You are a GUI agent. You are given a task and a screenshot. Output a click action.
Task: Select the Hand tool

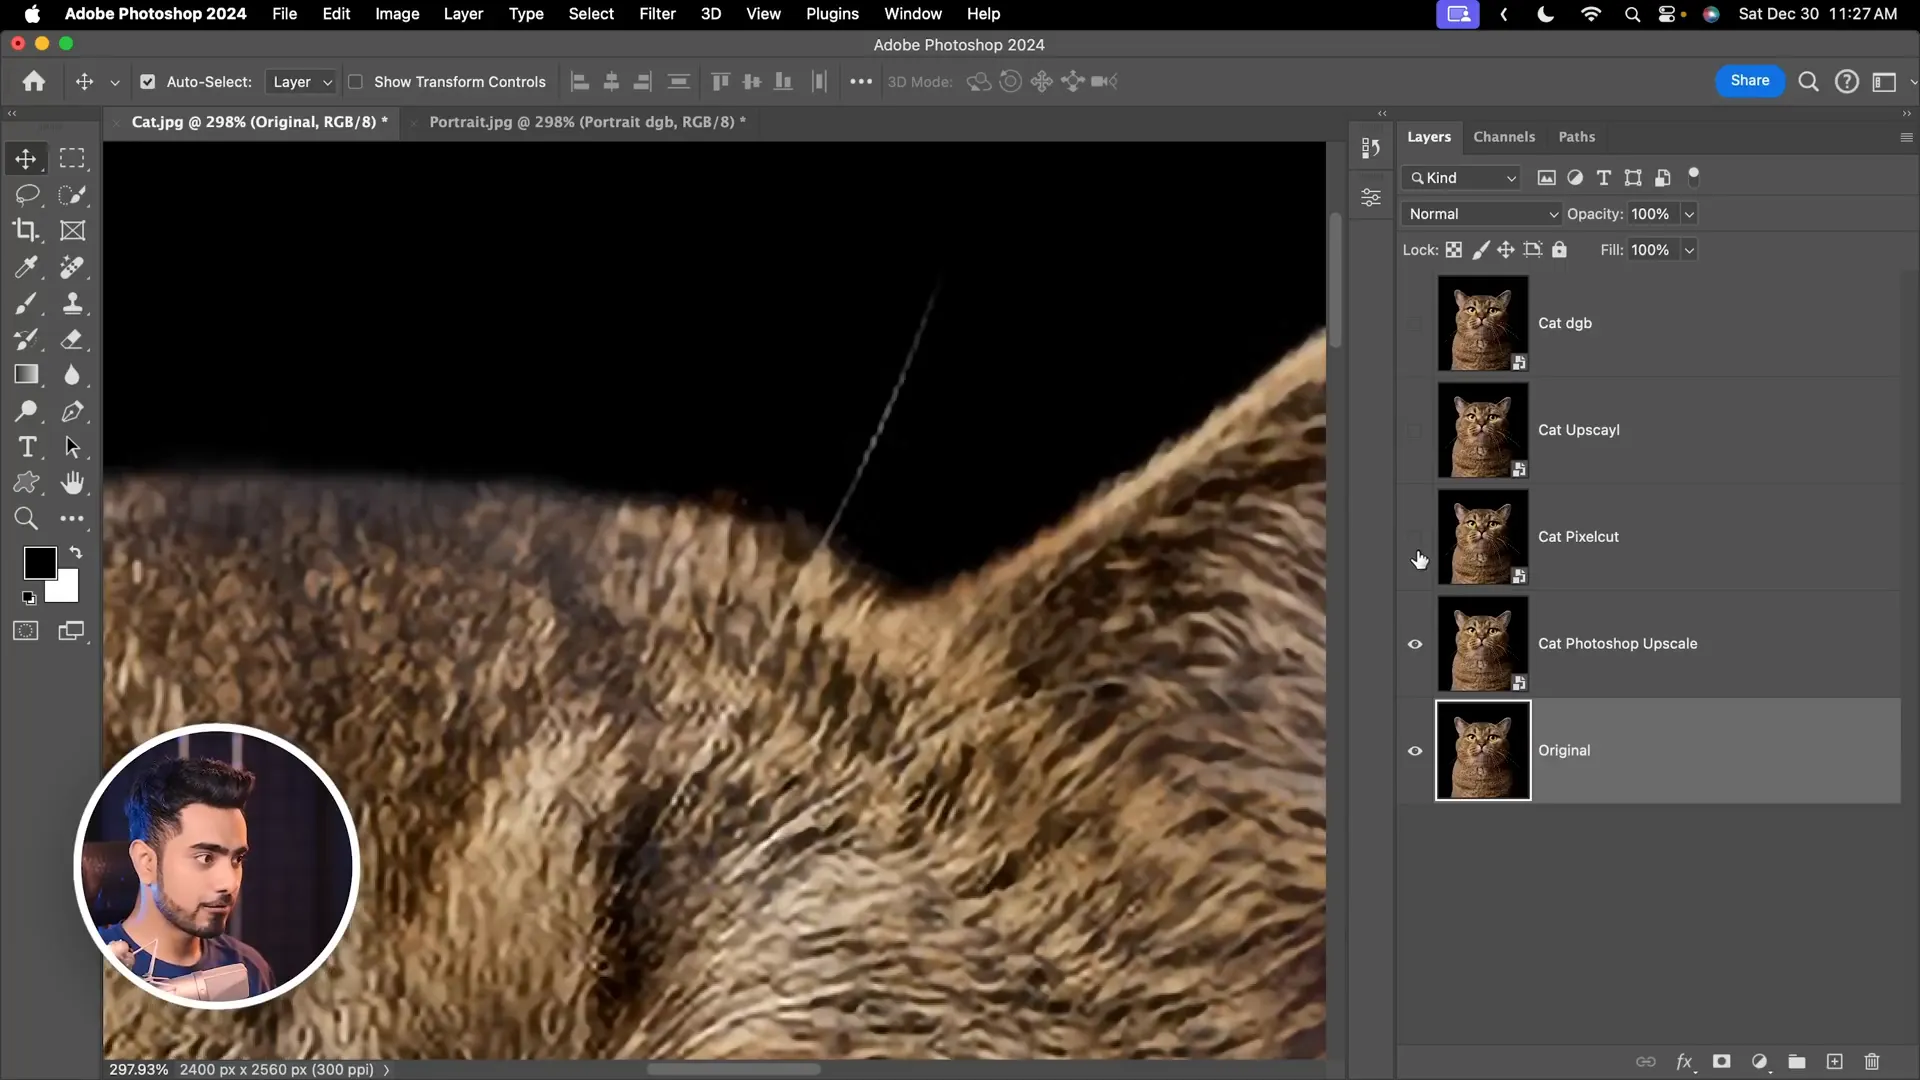pos(72,483)
